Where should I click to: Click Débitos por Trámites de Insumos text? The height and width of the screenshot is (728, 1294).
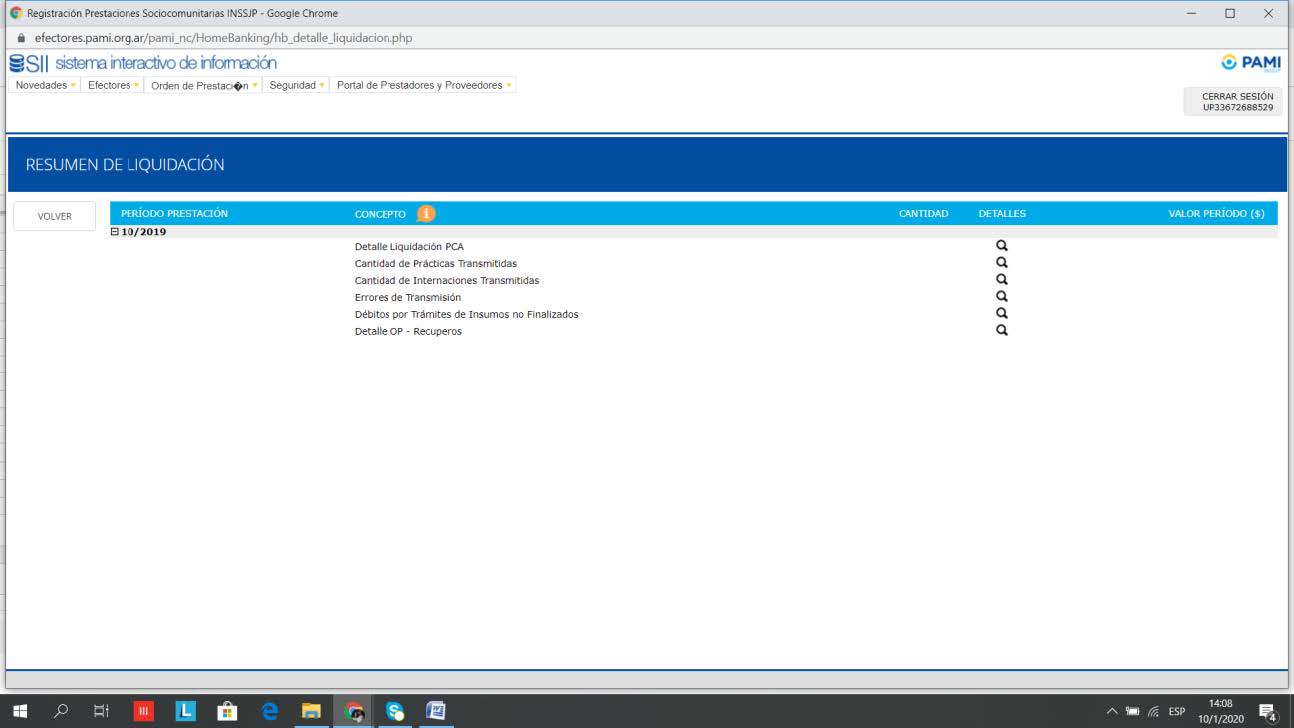coord(466,314)
